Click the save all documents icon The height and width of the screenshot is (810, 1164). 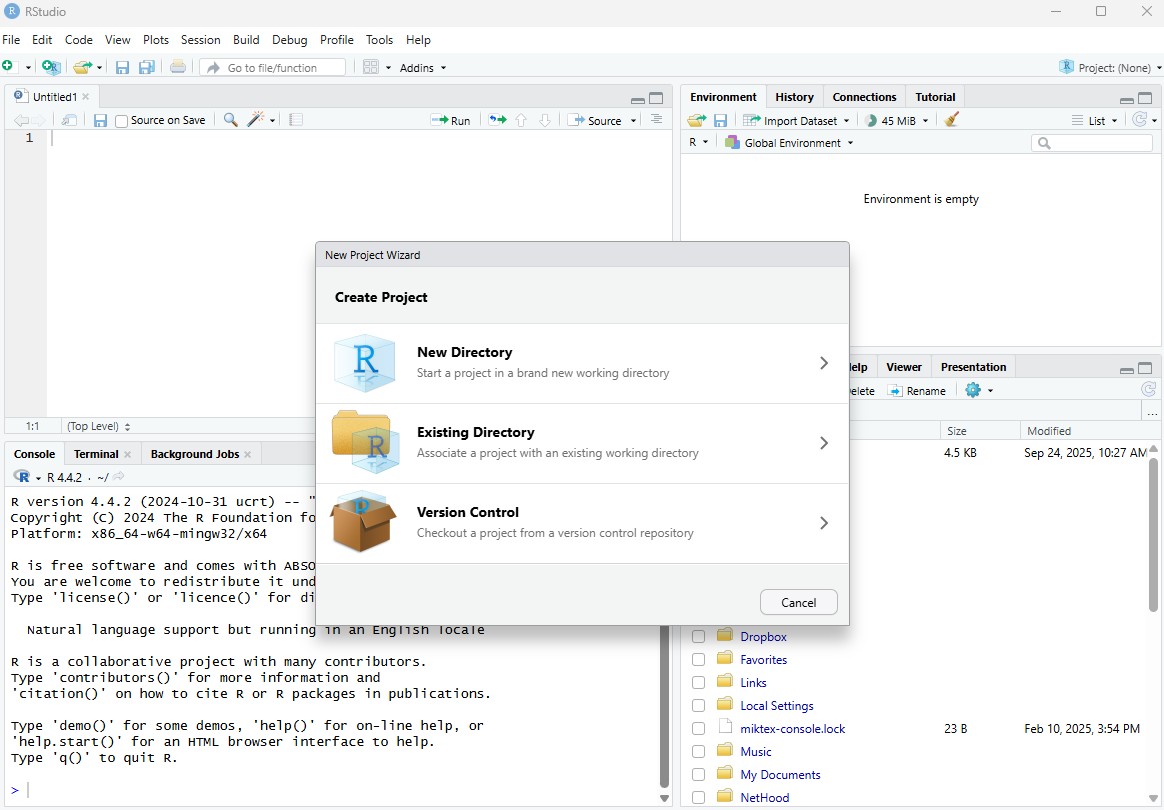(x=147, y=67)
